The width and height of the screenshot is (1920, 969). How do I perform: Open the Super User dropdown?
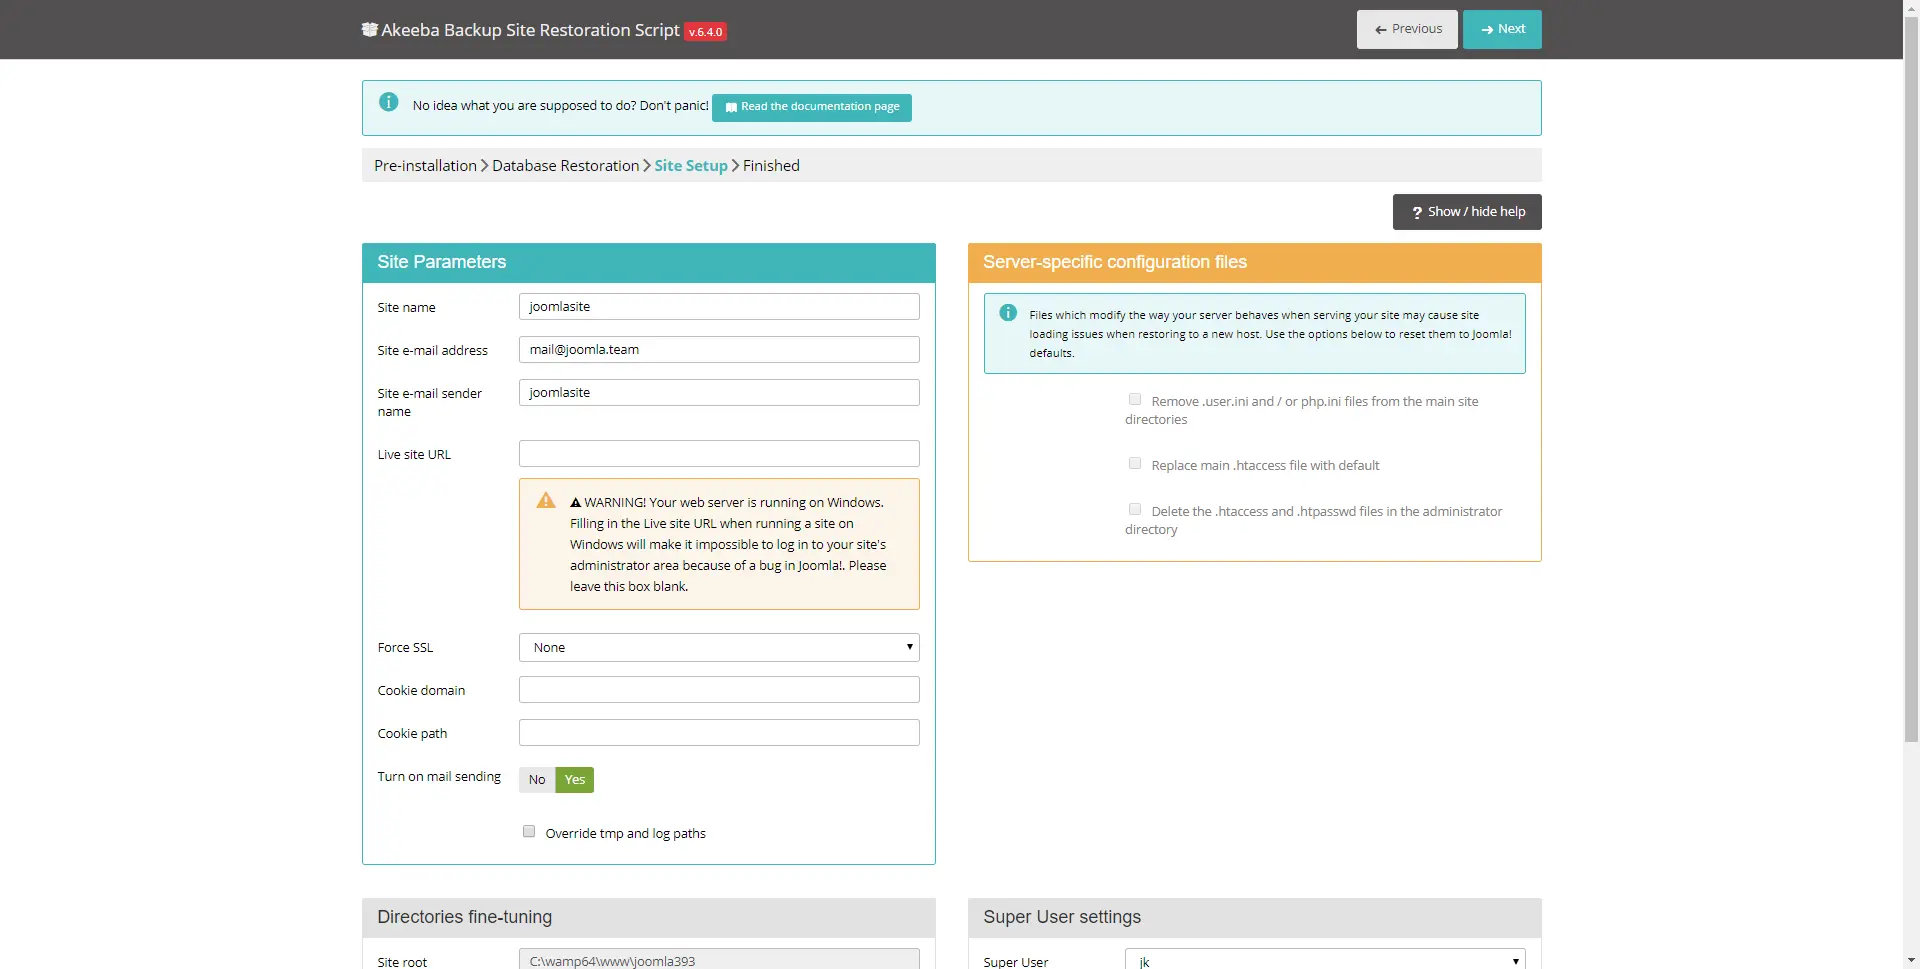(1325, 959)
